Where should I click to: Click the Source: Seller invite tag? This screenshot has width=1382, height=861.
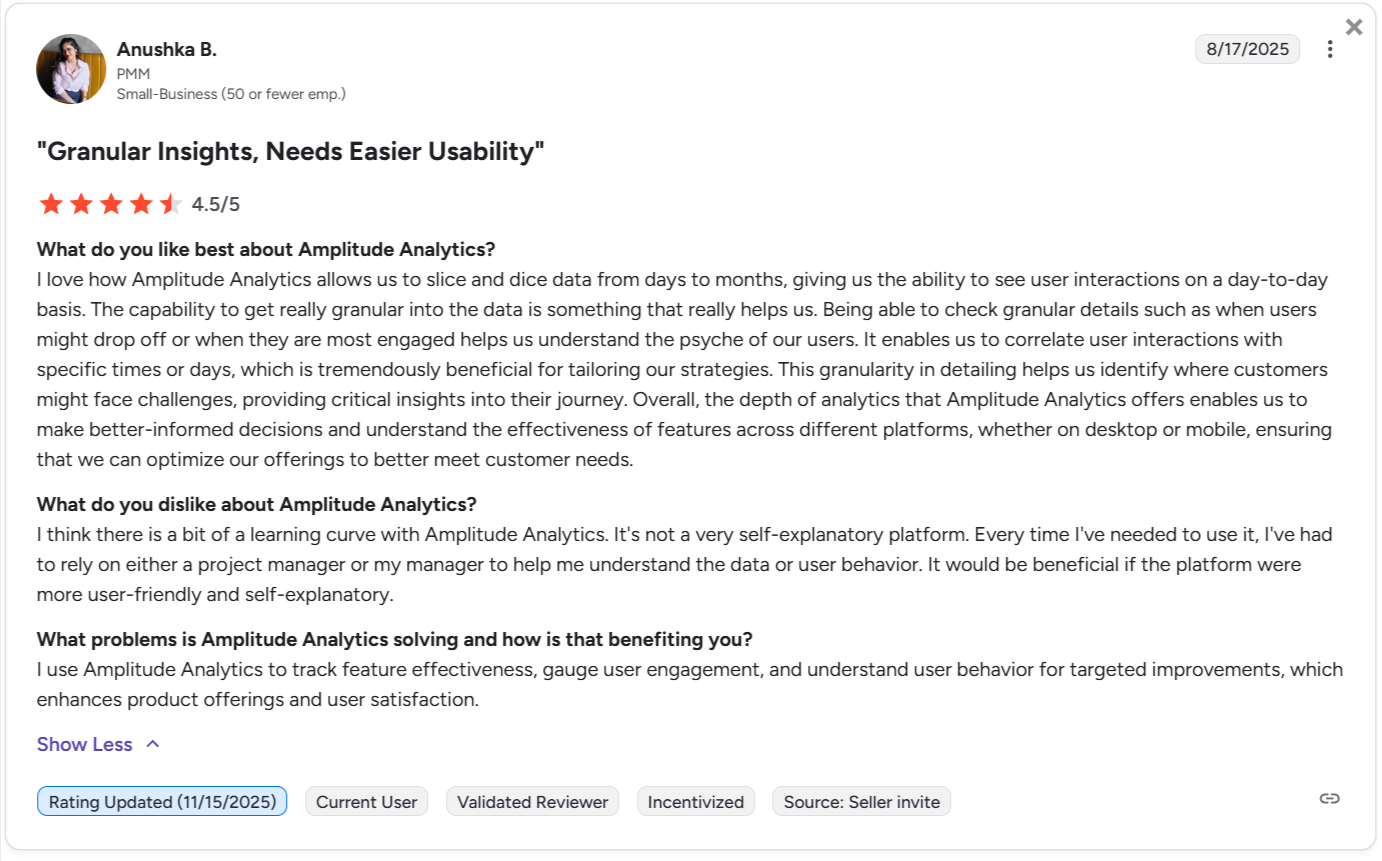[861, 802]
